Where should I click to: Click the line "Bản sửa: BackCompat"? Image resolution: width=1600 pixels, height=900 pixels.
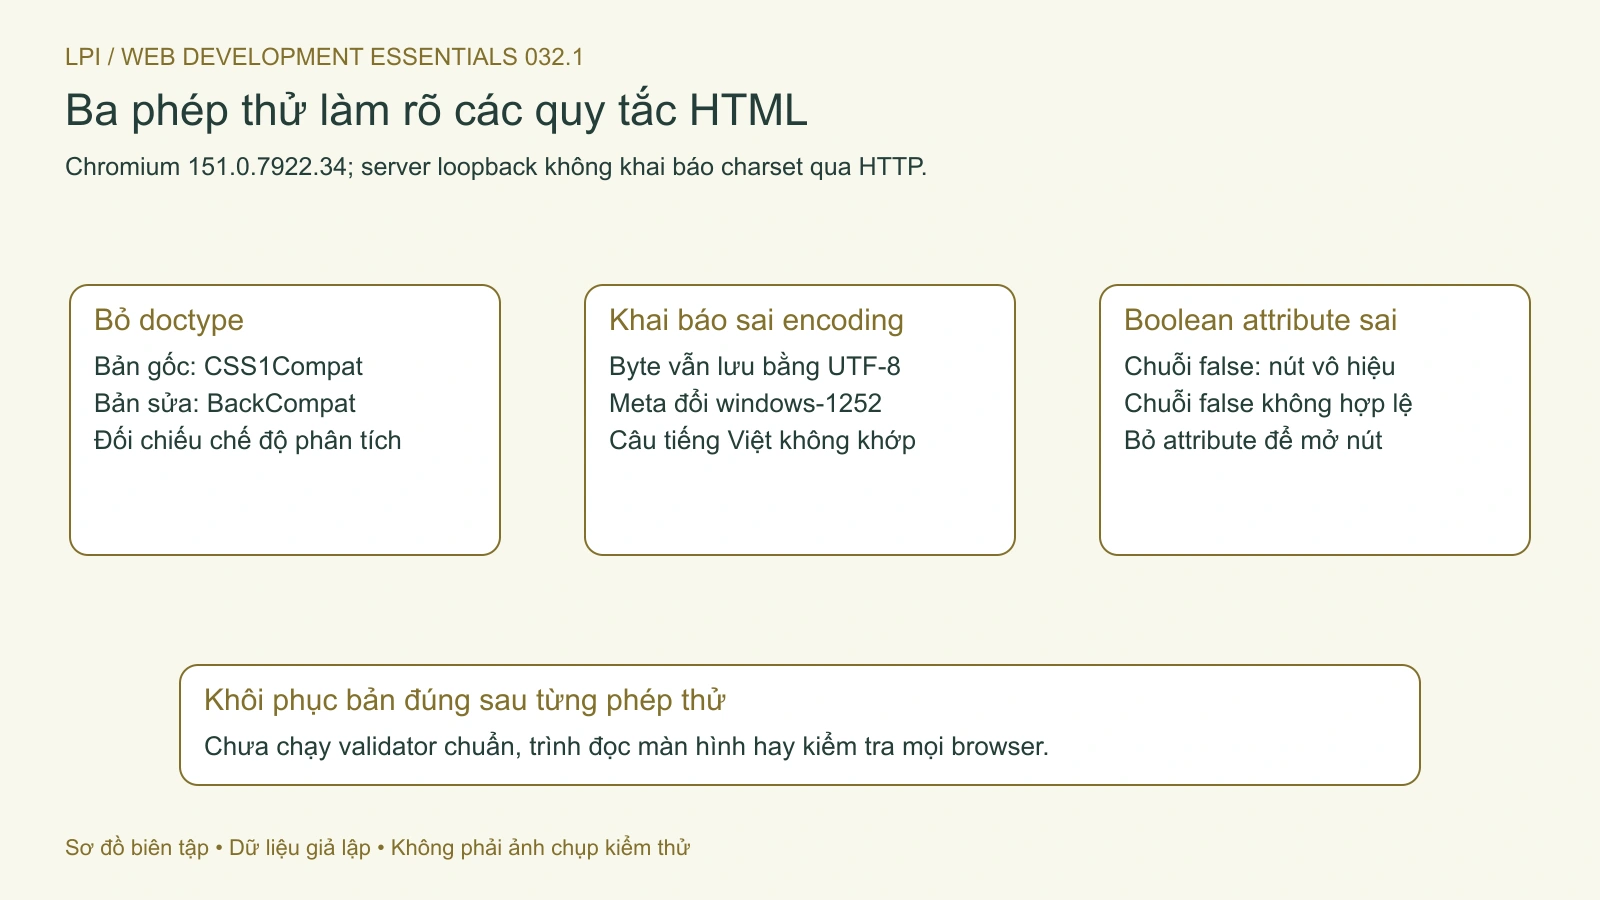coord(225,403)
